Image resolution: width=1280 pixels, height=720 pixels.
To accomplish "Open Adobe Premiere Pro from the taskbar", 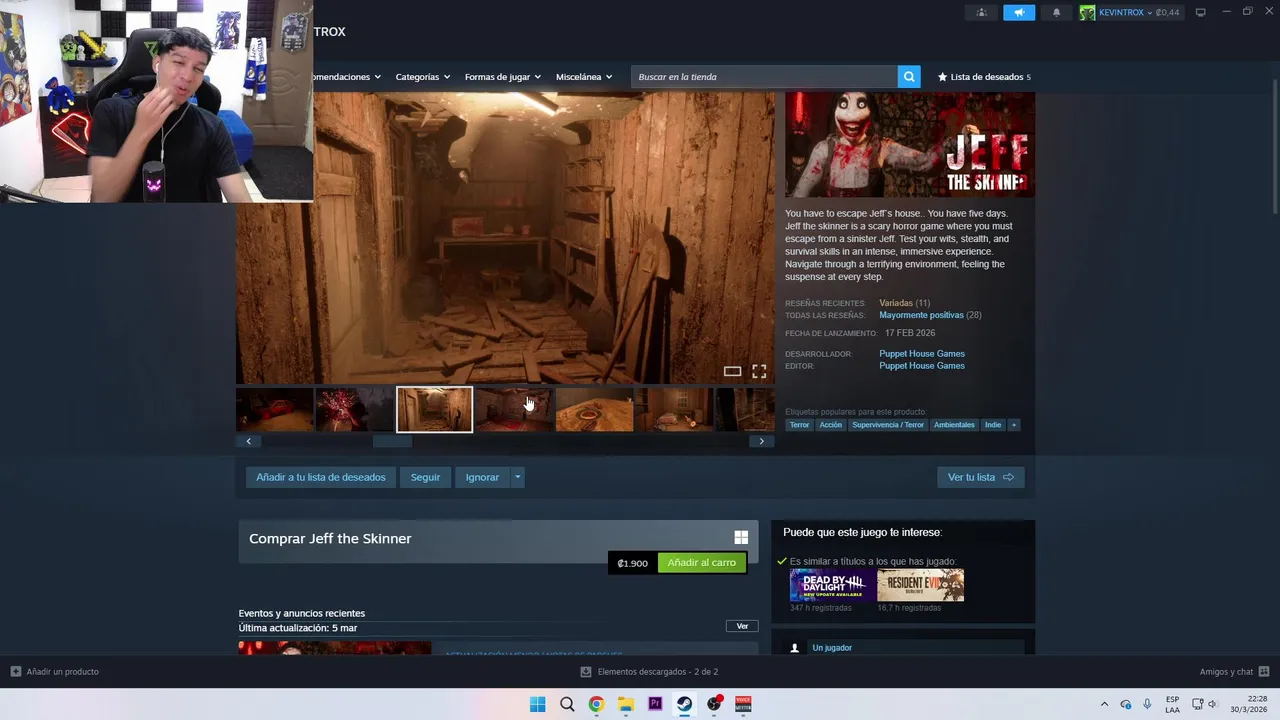I will [655, 704].
